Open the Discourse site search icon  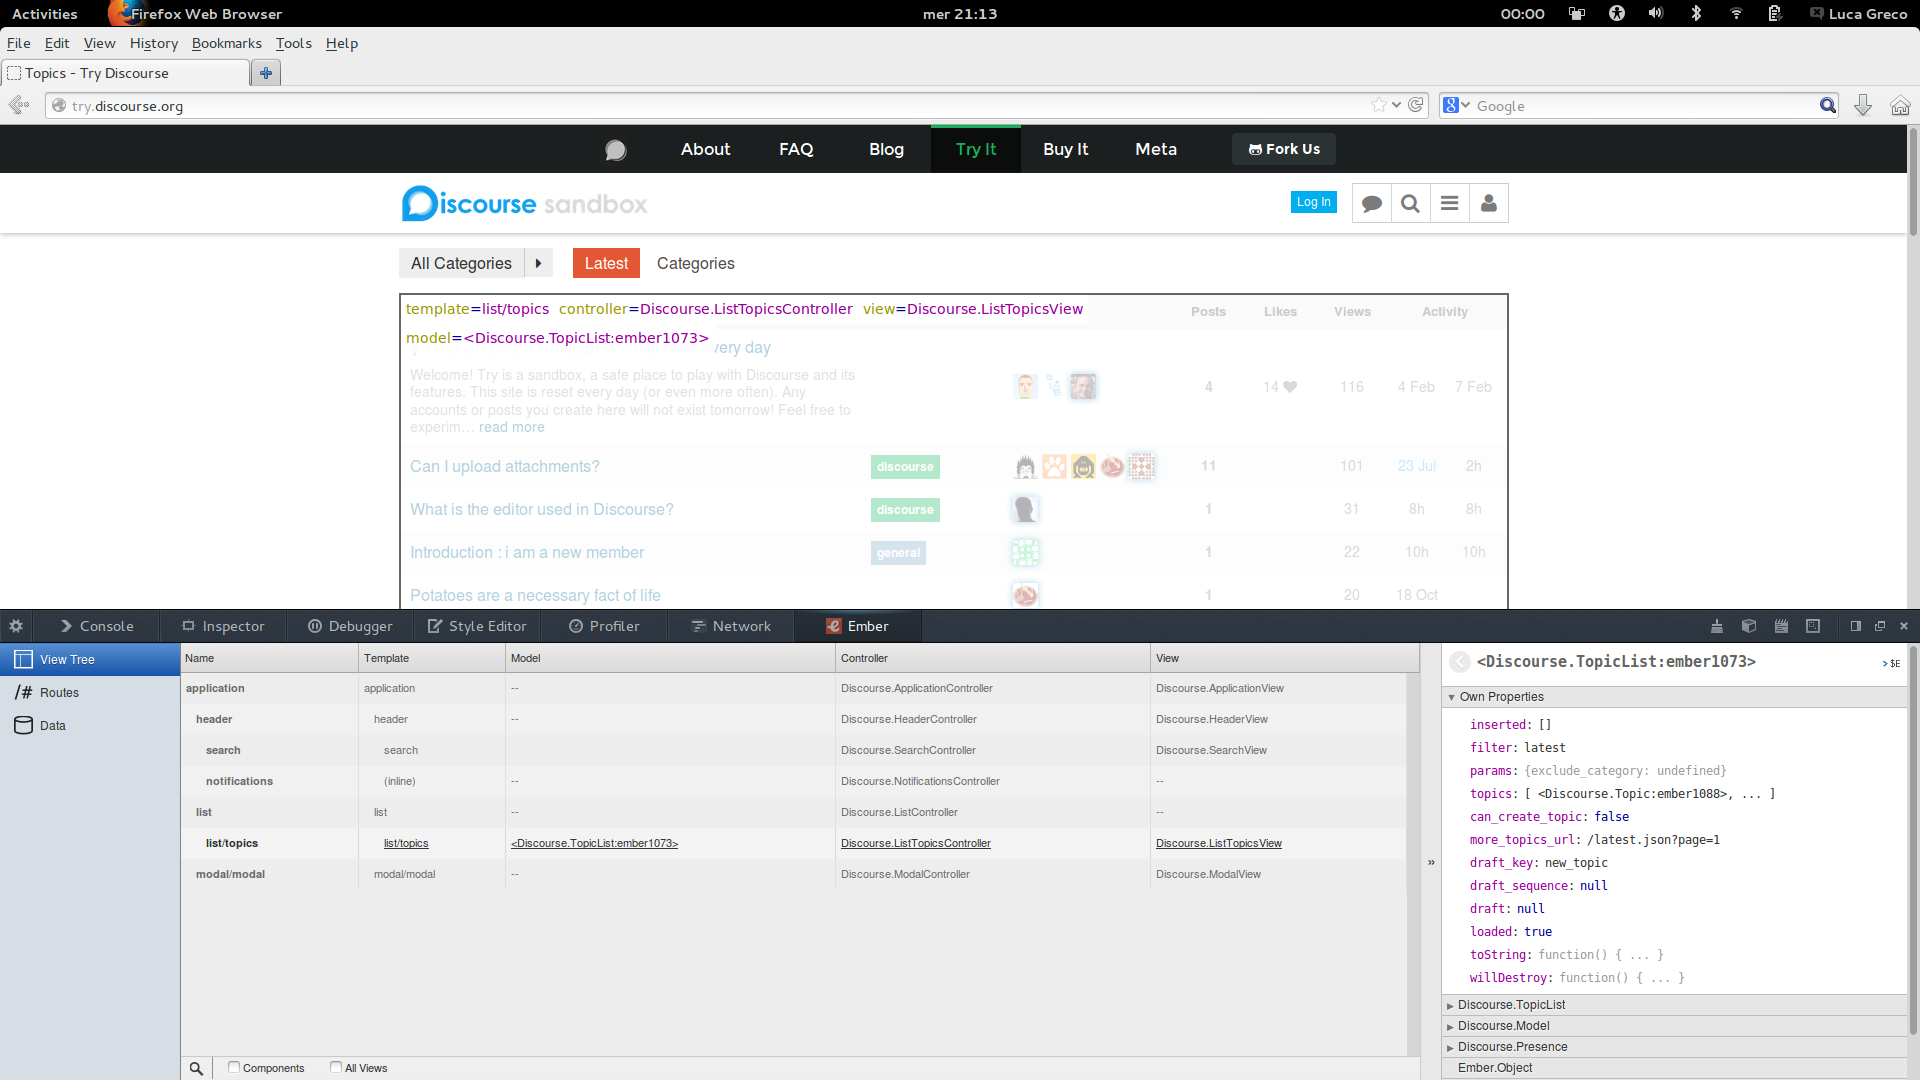[x=1410, y=203]
